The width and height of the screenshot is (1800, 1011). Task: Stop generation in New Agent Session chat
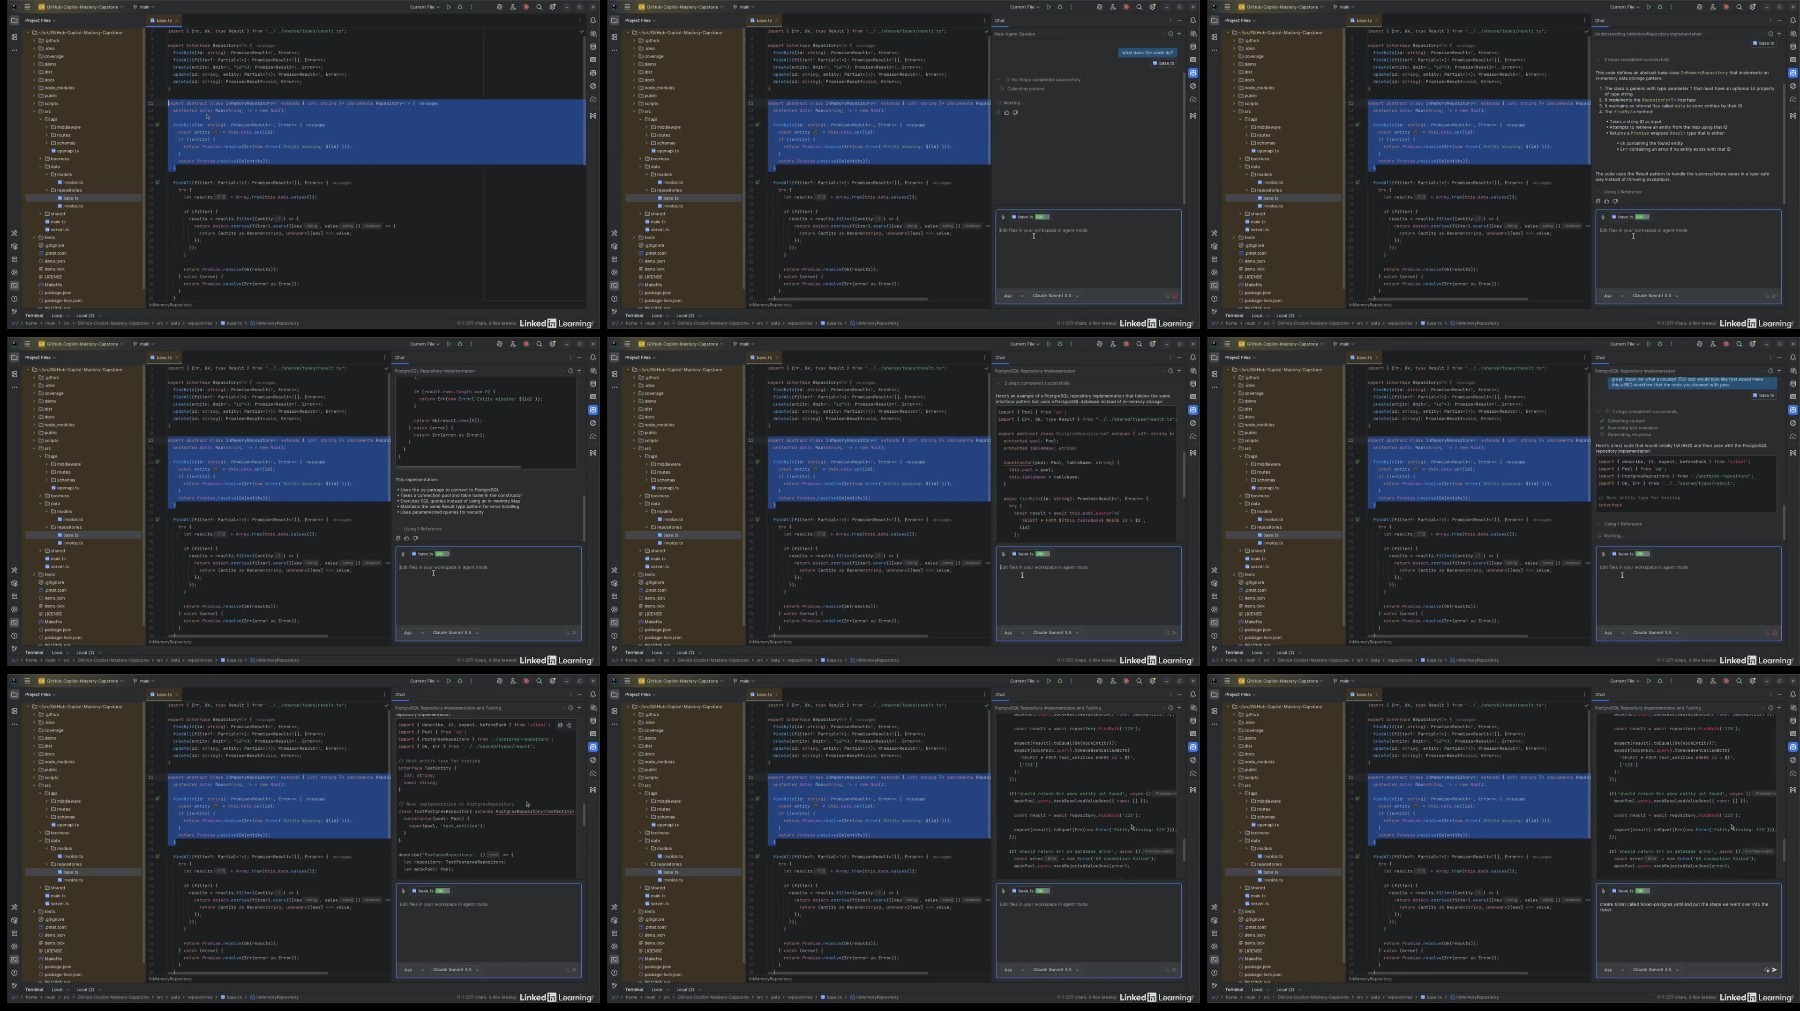tap(1175, 296)
